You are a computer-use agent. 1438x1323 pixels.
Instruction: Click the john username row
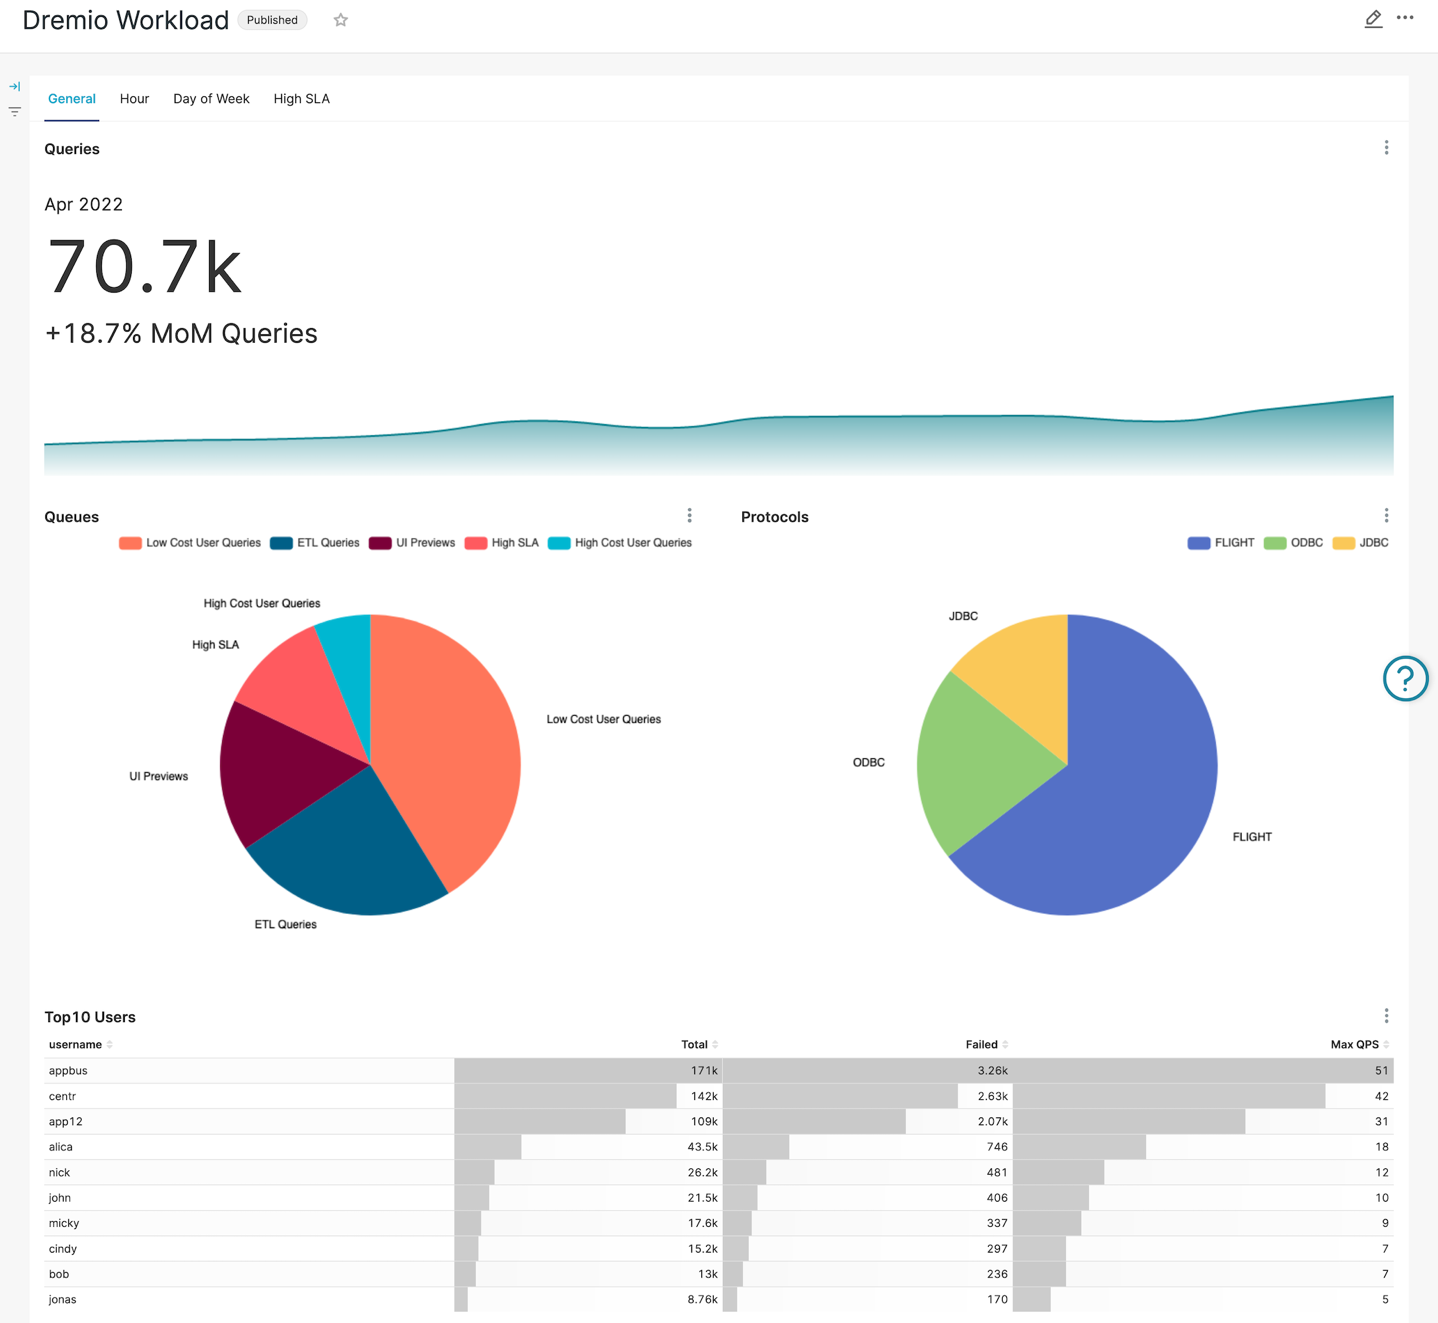point(59,1198)
